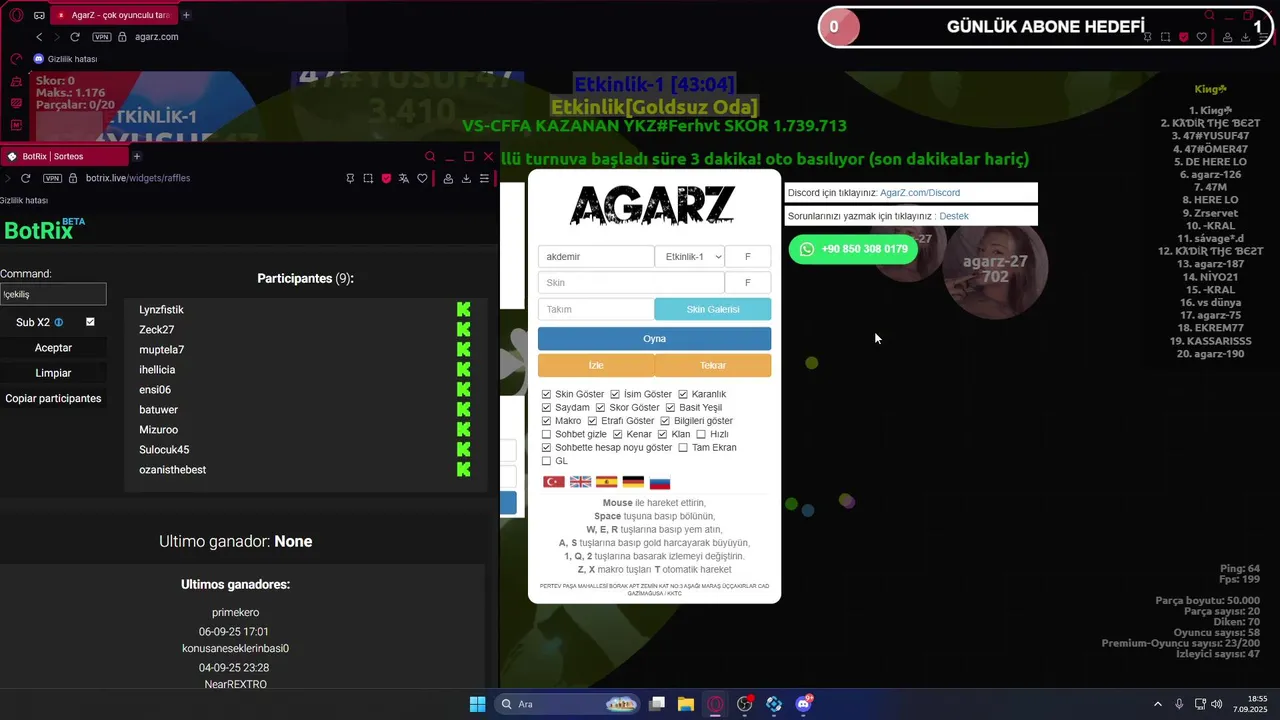Focus the Takım input field
The width and height of the screenshot is (1280, 720).
pyautogui.click(x=596, y=309)
